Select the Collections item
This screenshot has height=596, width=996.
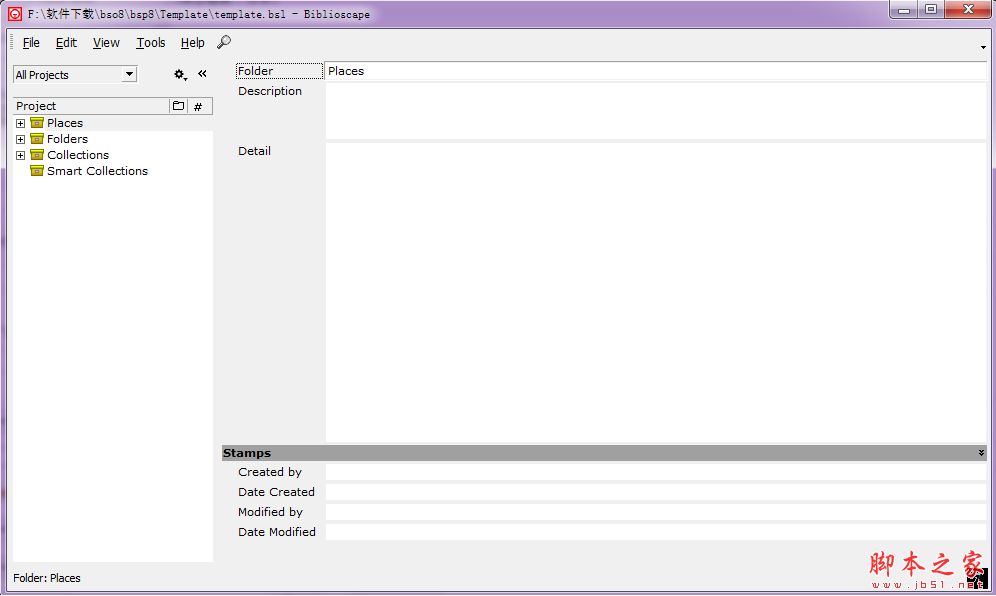(78, 154)
